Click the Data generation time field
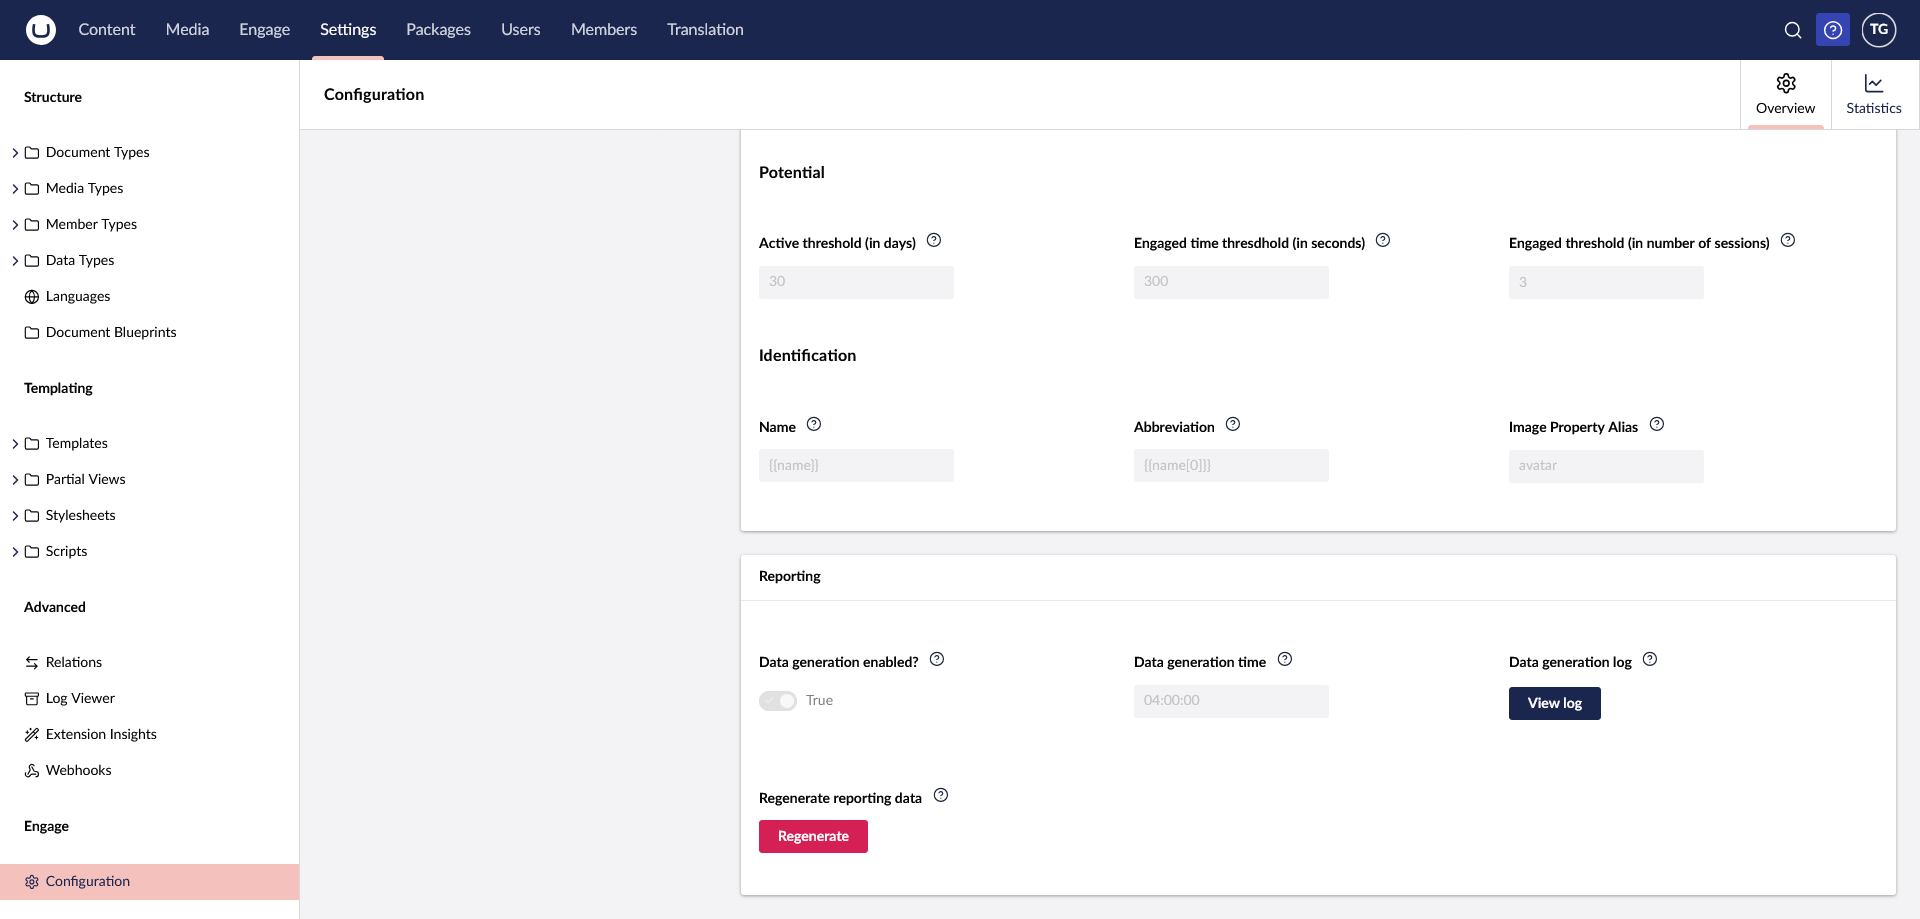 (1231, 701)
